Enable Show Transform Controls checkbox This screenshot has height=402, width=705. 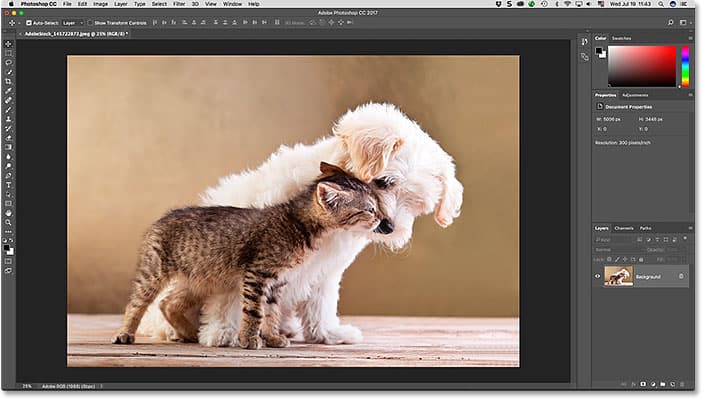tap(89, 21)
